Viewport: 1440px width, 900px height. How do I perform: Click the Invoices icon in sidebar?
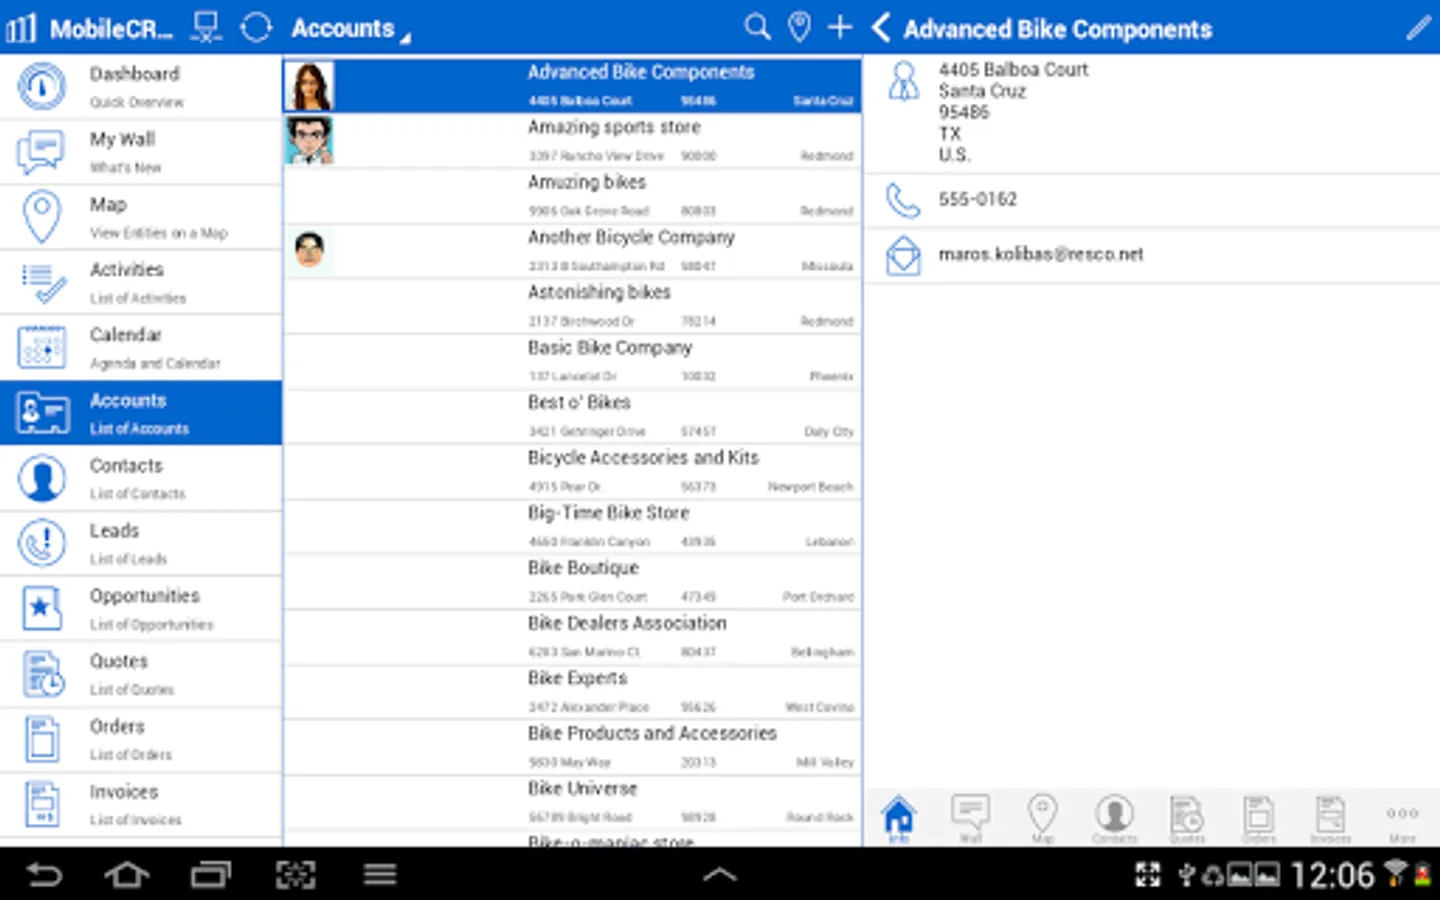point(42,804)
